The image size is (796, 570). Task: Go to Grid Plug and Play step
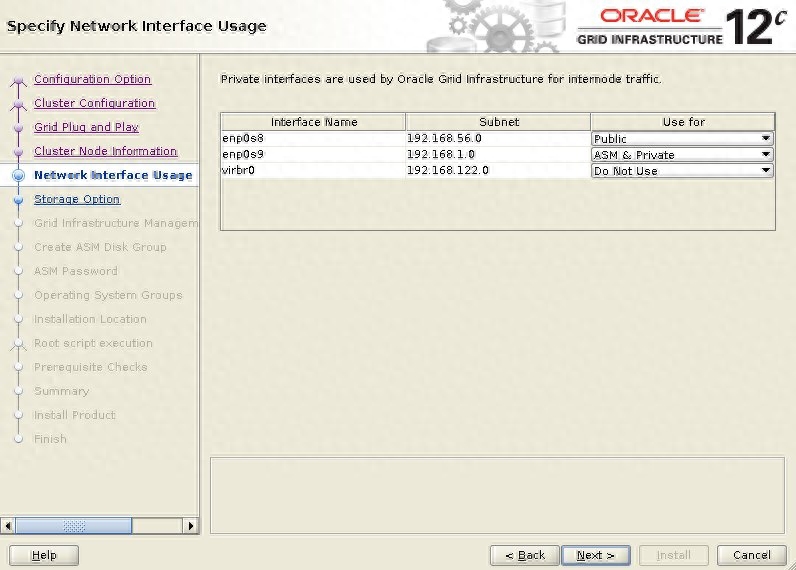click(86, 127)
